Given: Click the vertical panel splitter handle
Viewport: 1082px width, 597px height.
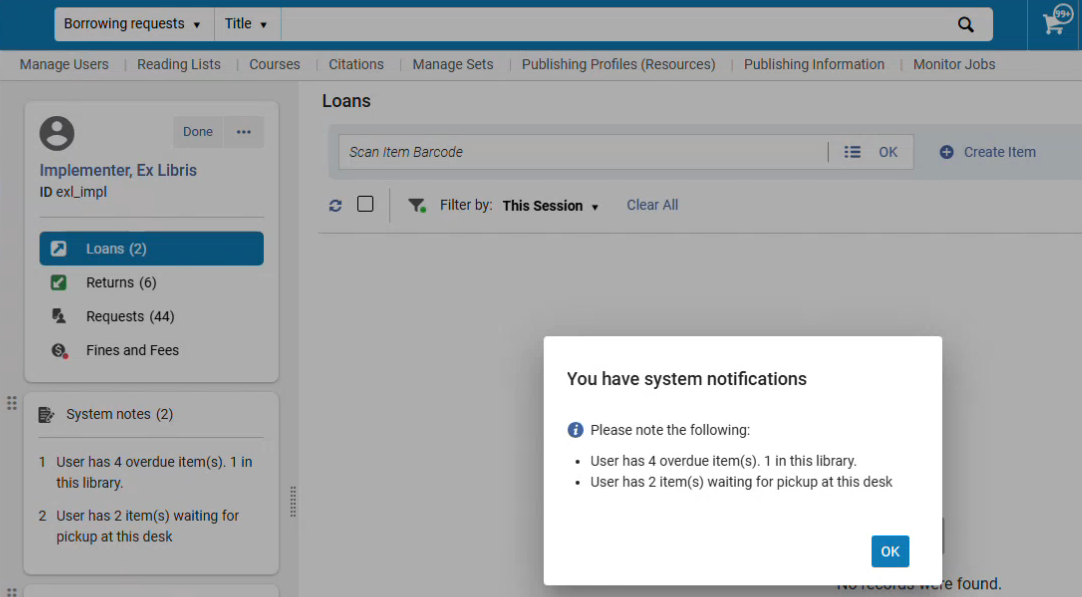Looking at the screenshot, I should [293, 502].
